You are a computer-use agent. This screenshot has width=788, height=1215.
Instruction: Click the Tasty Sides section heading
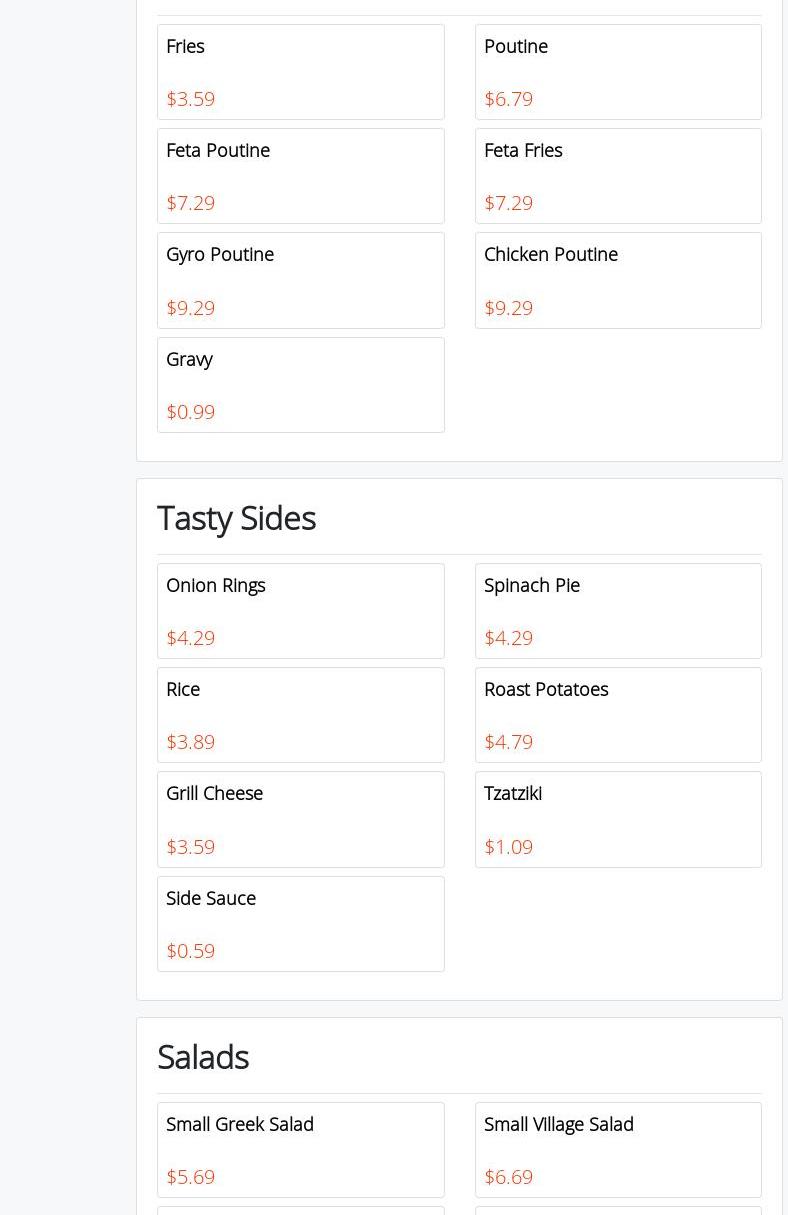[x=236, y=518]
